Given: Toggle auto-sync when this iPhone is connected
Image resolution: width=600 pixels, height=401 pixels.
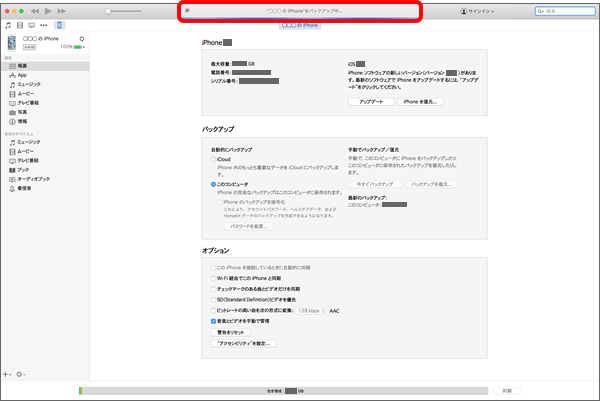Looking at the screenshot, I should point(213,267).
